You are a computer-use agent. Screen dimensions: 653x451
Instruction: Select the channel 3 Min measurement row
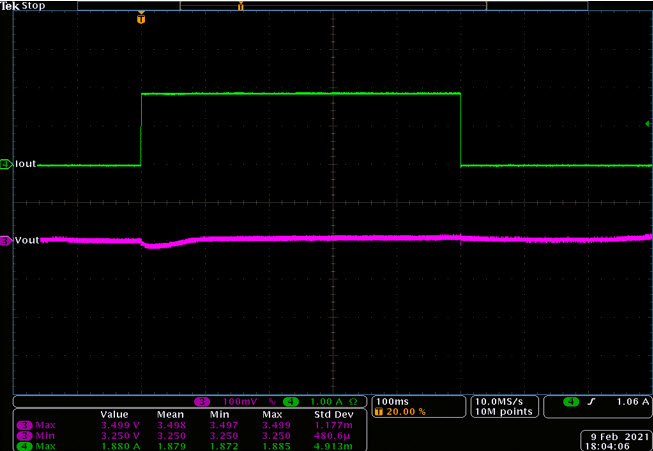(190, 436)
